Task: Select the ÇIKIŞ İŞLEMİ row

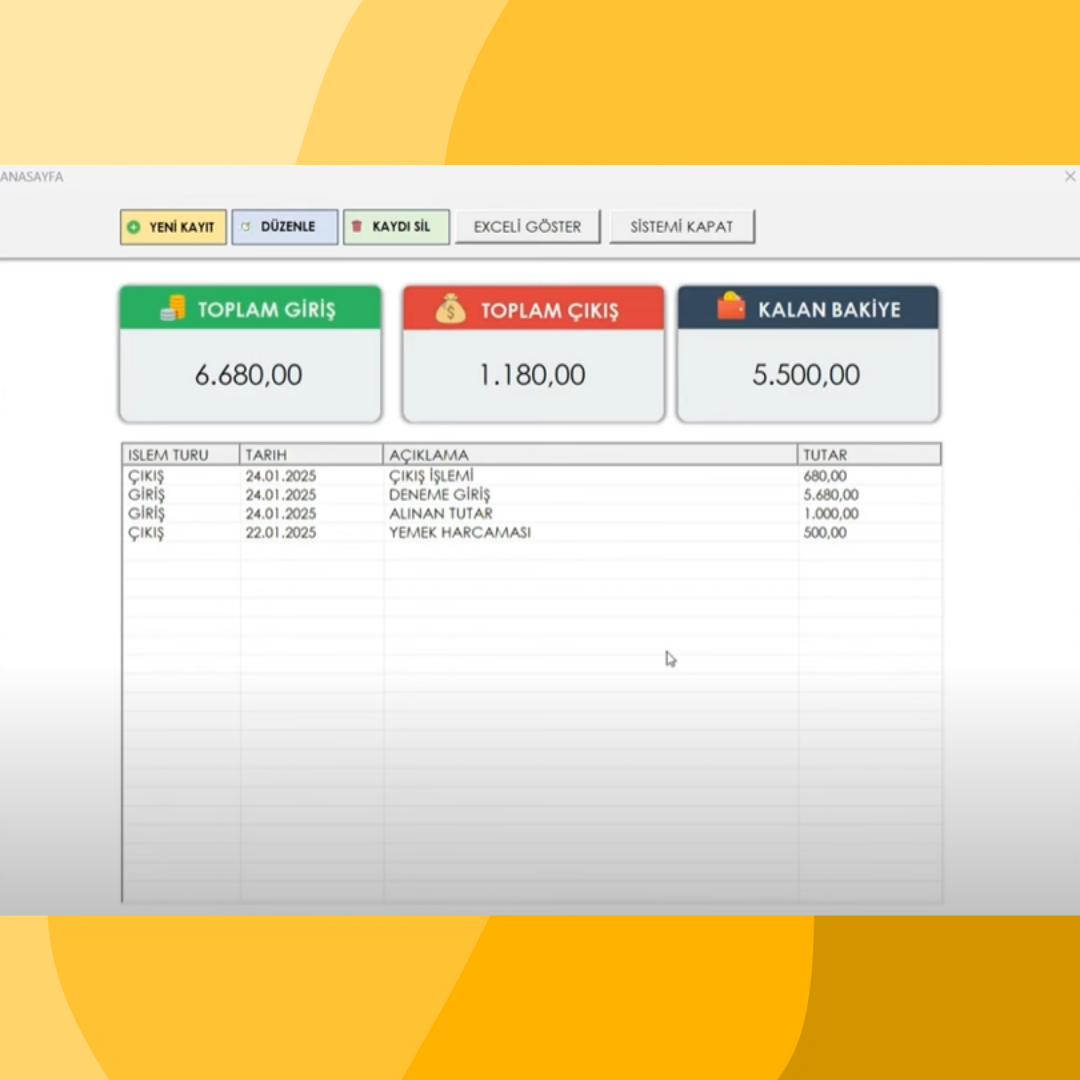Action: [x=431, y=476]
